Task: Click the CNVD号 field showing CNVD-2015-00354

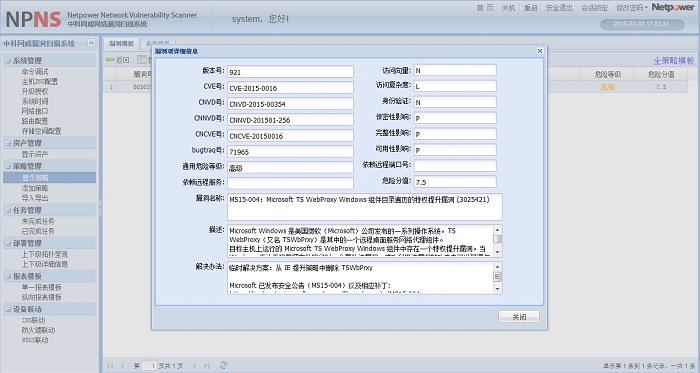Action: tap(290, 104)
